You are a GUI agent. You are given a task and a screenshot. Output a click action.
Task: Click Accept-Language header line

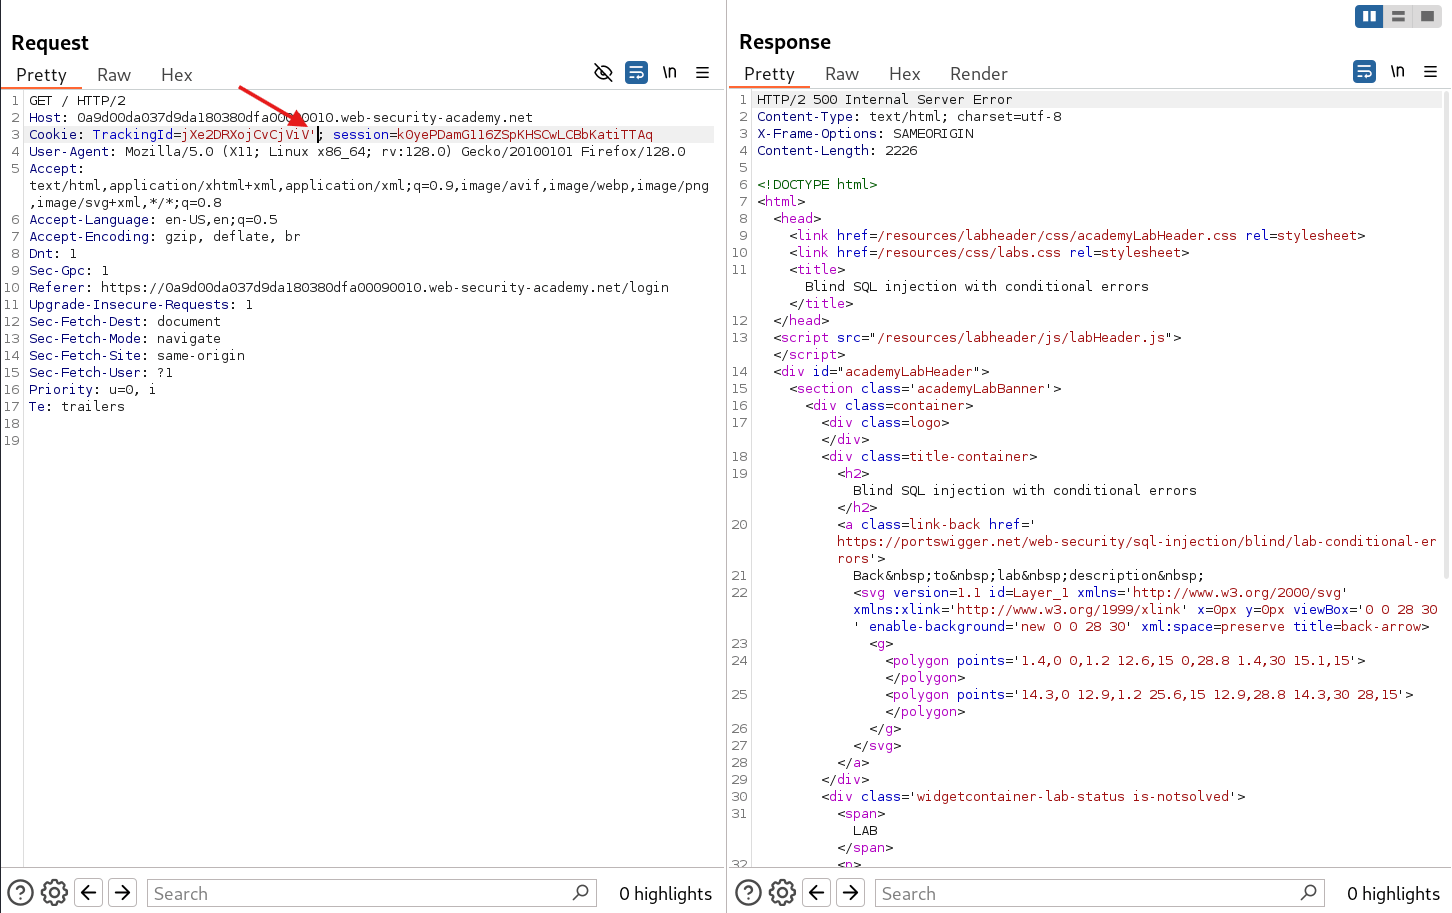(x=153, y=220)
